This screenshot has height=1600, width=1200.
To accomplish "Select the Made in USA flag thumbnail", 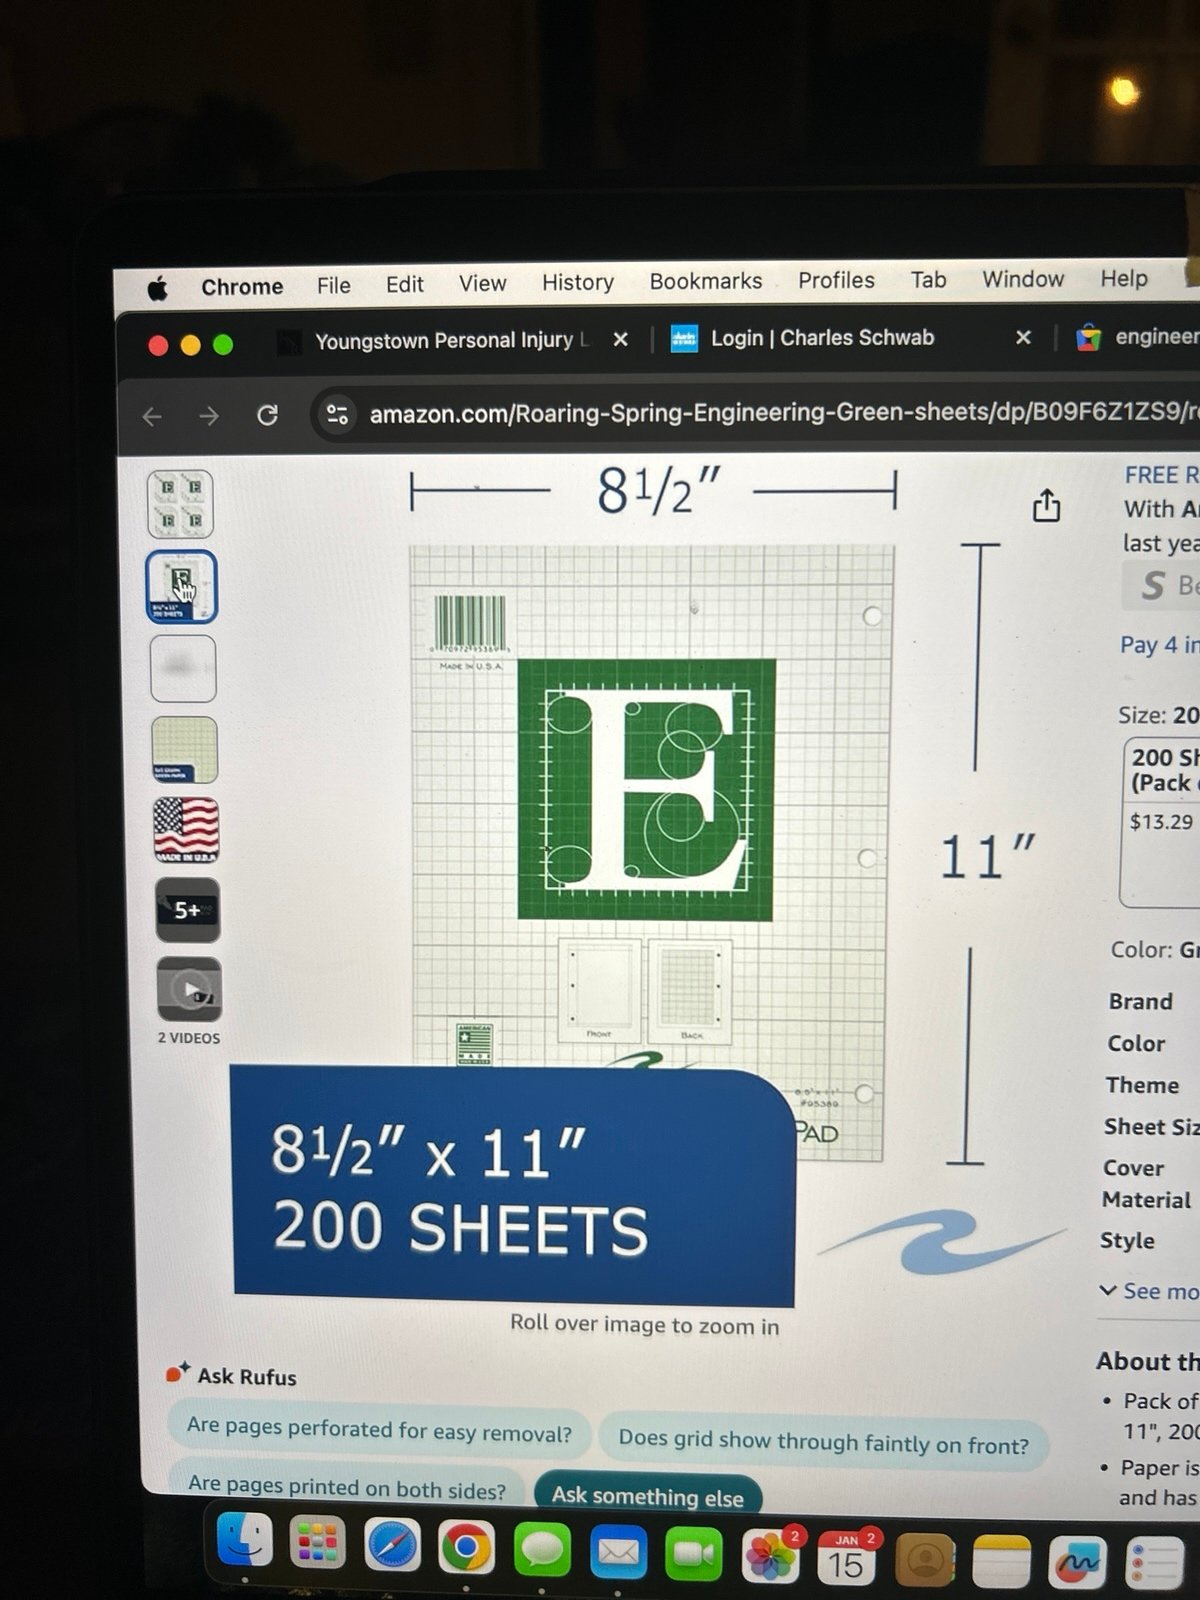I will pos(186,830).
